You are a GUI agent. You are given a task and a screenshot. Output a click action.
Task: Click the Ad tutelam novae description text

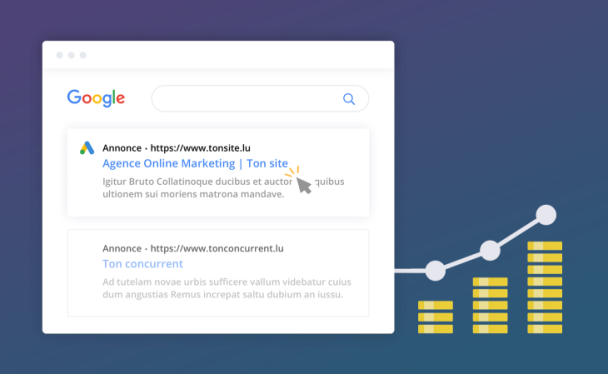(227, 288)
